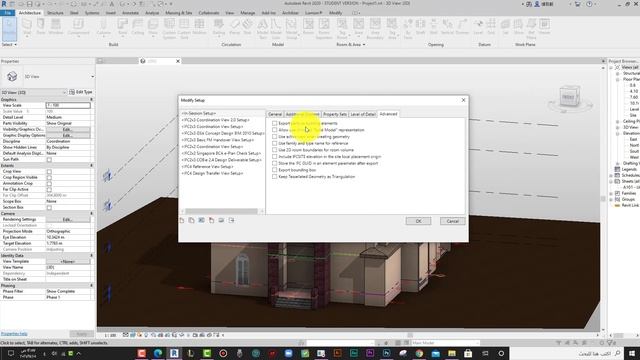Image resolution: width=640 pixels, height=360 pixels.
Task: Click the View Template <None> button
Action: point(68,261)
